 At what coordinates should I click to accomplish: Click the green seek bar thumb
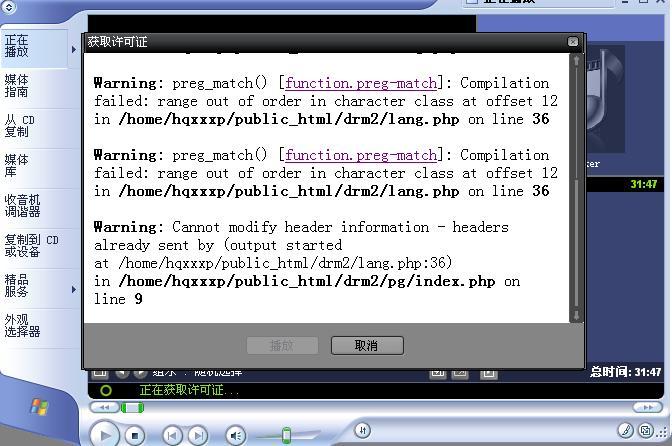pyautogui.click(x=132, y=407)
